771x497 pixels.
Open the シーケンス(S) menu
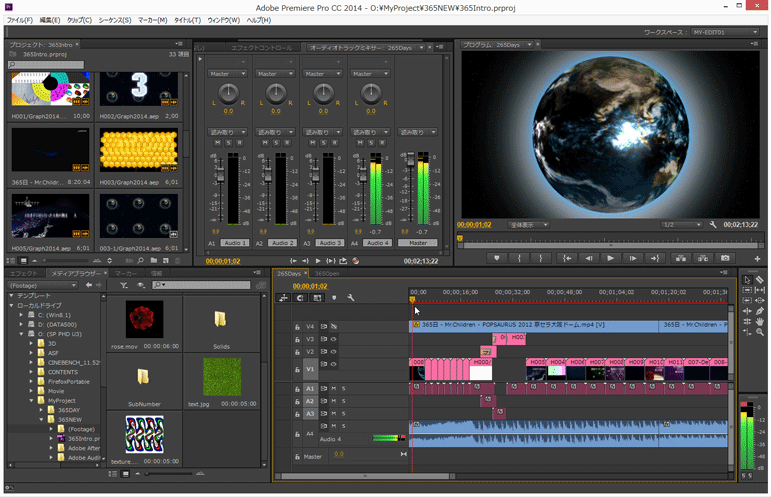(x=115, y=20)
